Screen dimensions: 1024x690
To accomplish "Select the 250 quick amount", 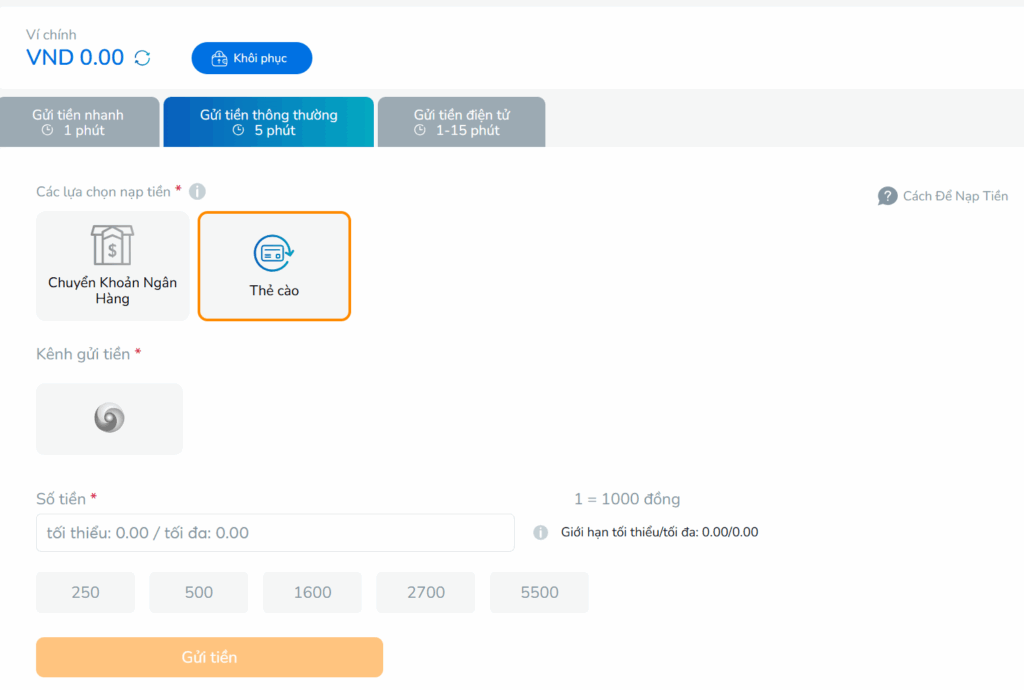I will click(86, 592).
